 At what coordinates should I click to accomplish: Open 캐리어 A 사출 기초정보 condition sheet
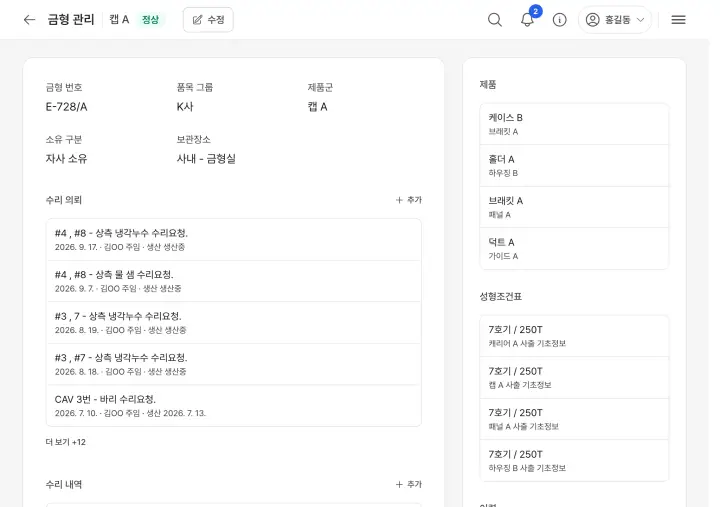[x=574, y=336]
